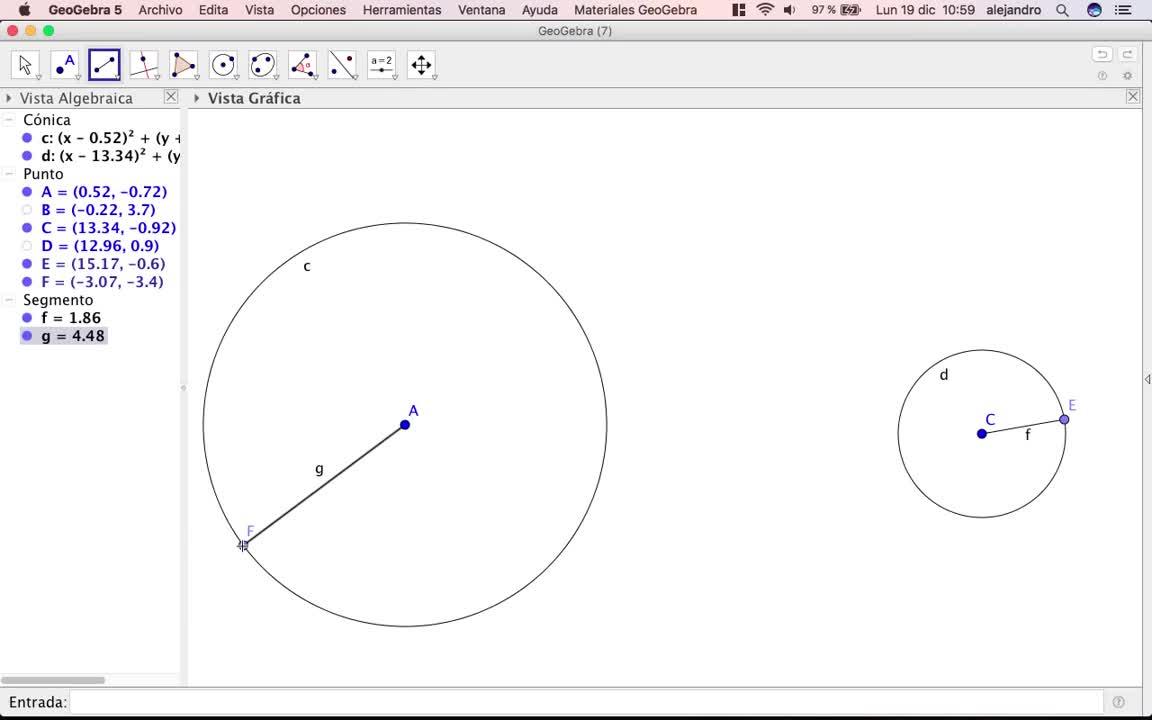
Task: Open the Herramientas menu
Action: [x=401, y=10]
